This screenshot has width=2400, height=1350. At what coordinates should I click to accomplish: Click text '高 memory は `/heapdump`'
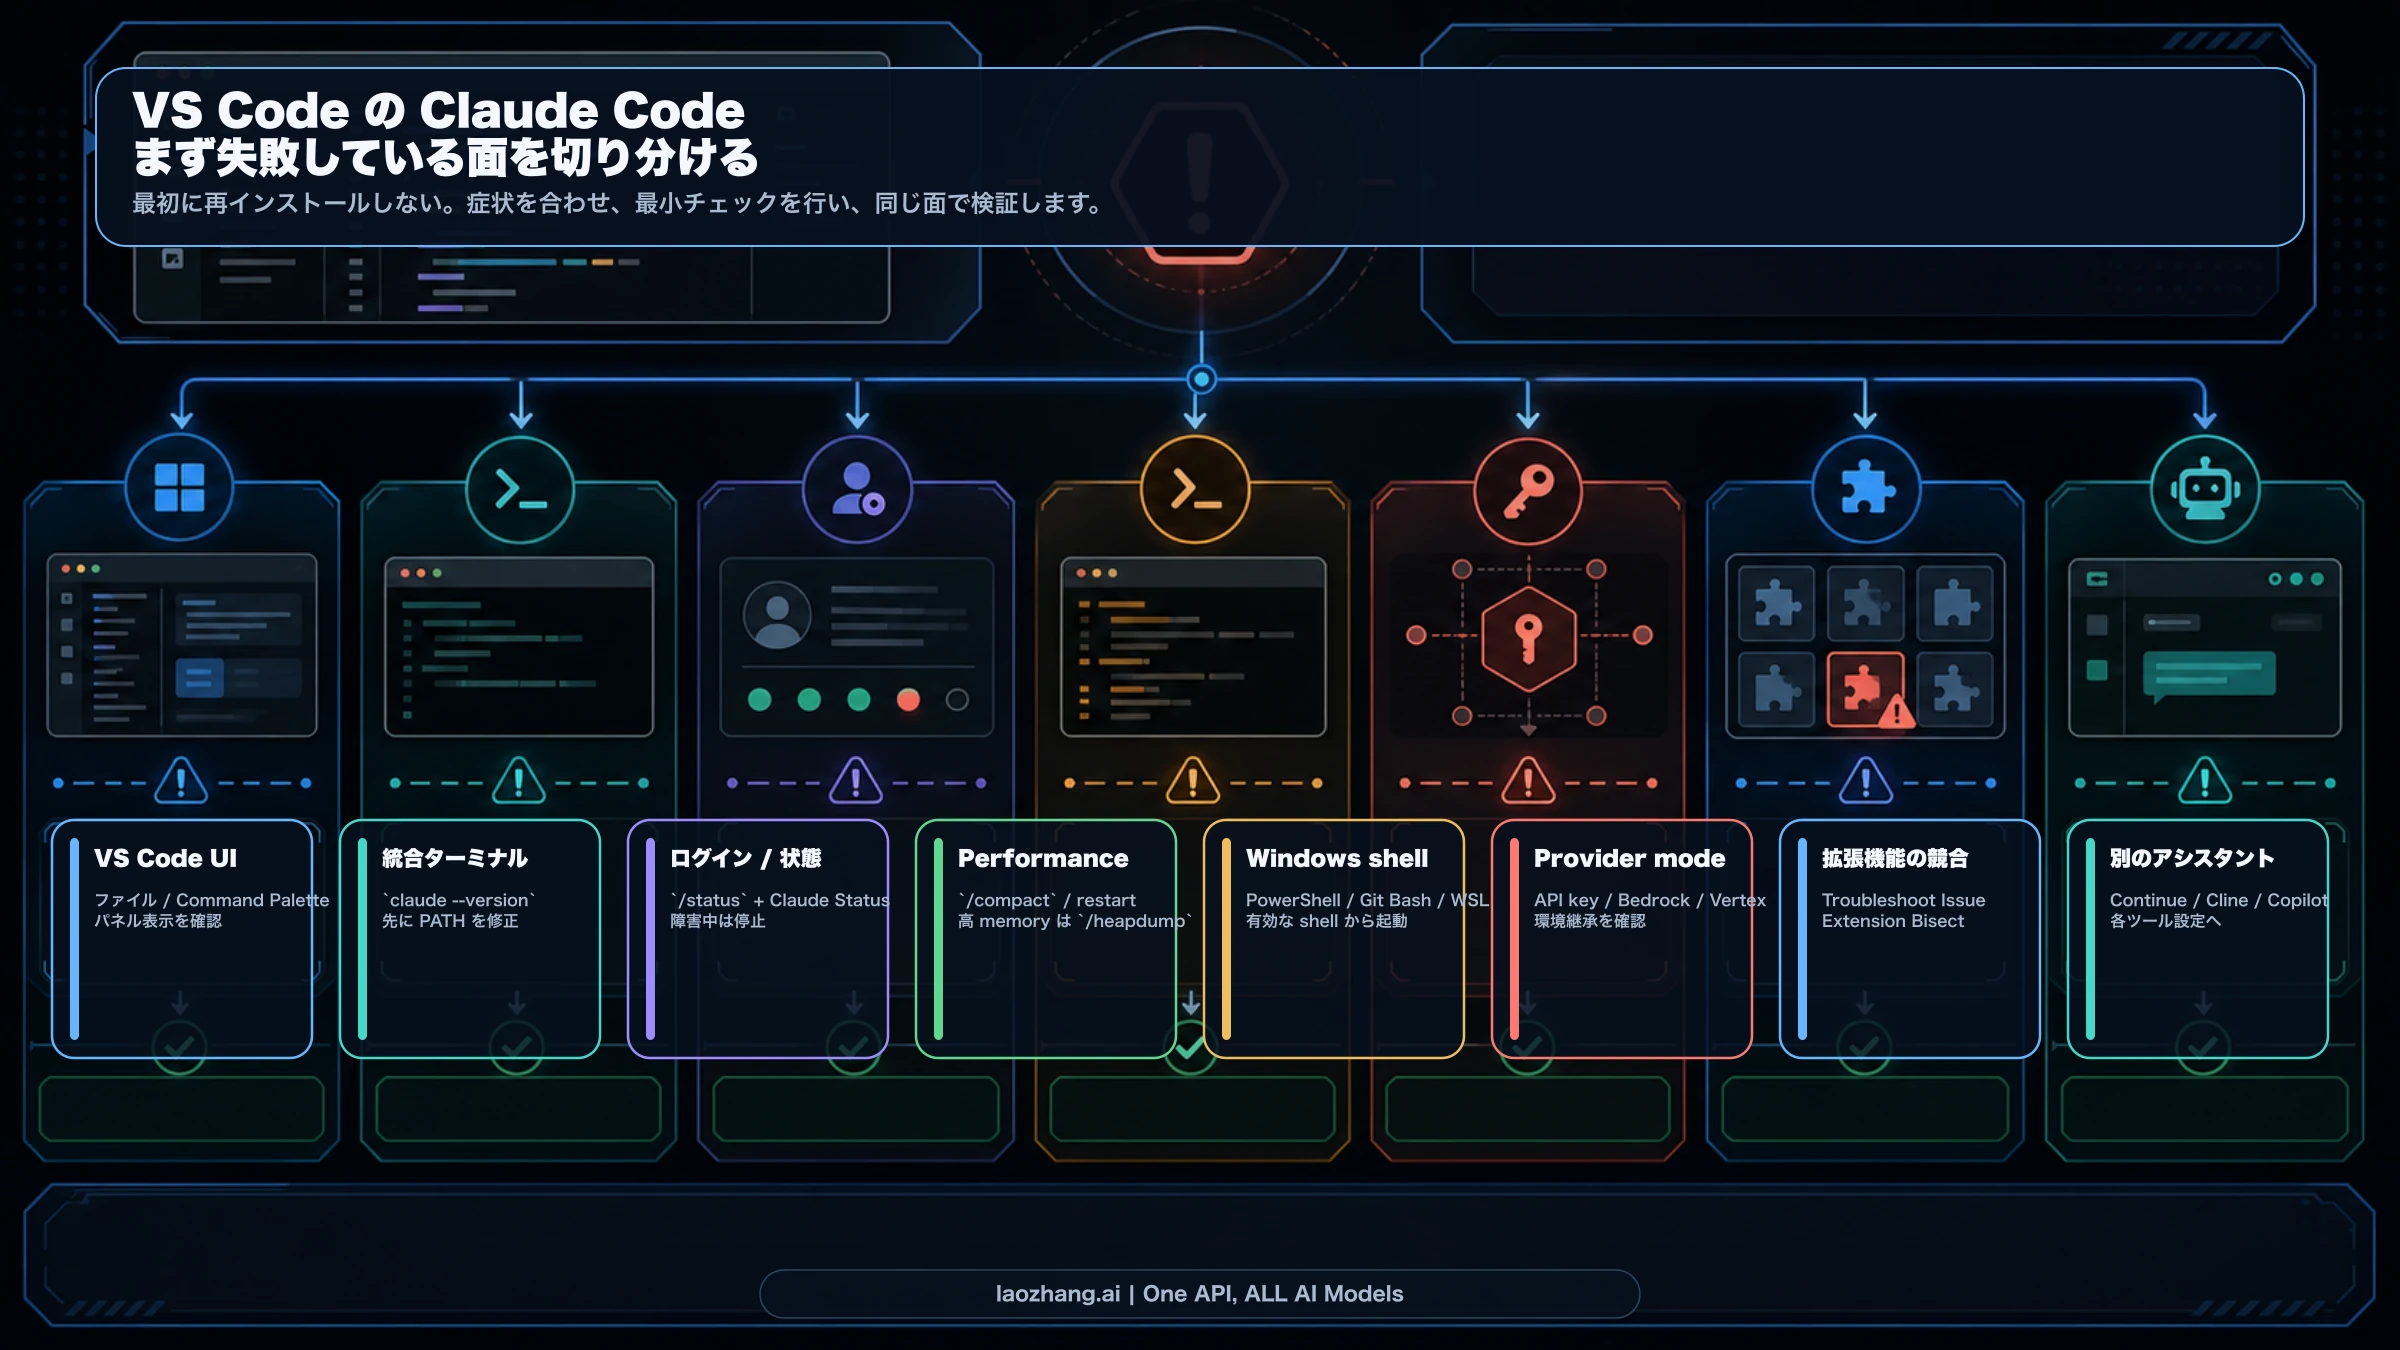pyautogui.click(x=1076, y=921)
